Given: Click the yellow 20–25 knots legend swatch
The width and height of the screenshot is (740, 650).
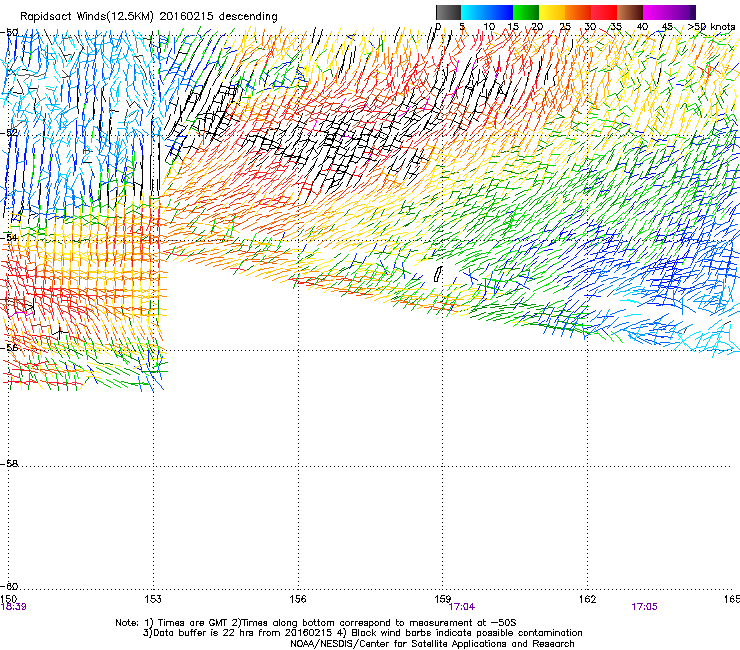Looking at the screenshot, I should [x=552, y=12].
